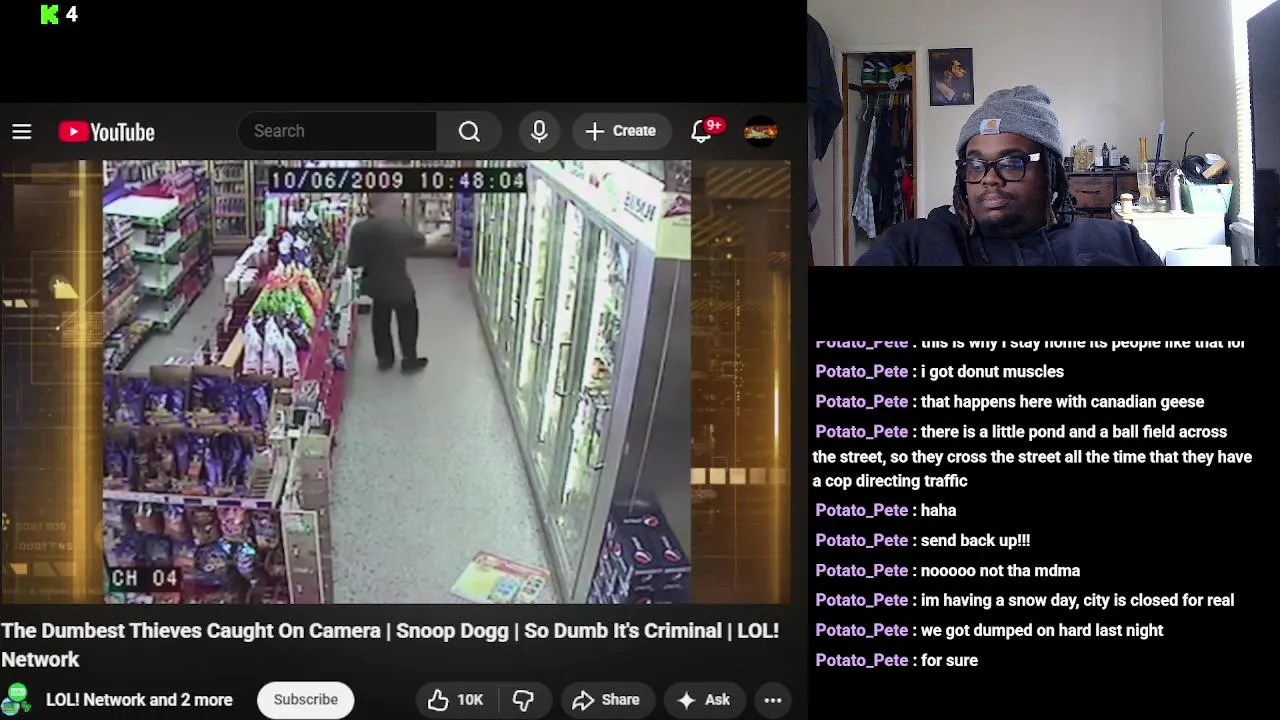Click the Ask button
1280x720 pixels.
704,700
